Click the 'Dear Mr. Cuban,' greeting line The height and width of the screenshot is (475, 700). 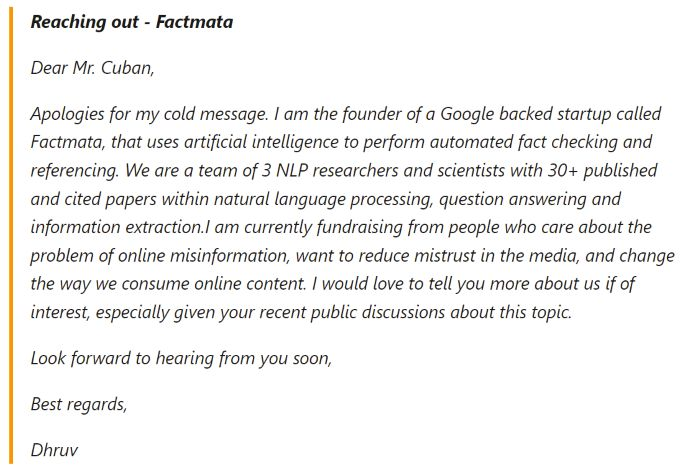coord(93,68)
